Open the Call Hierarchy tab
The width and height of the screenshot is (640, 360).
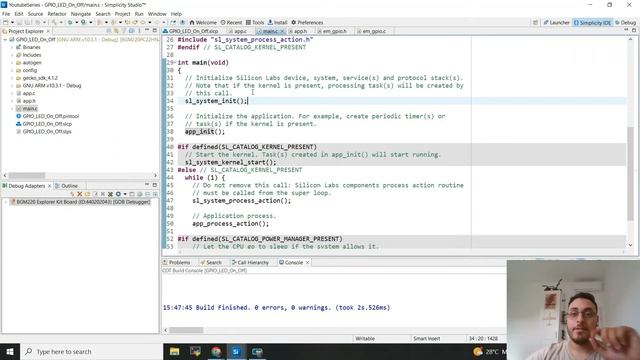point(250,262)
